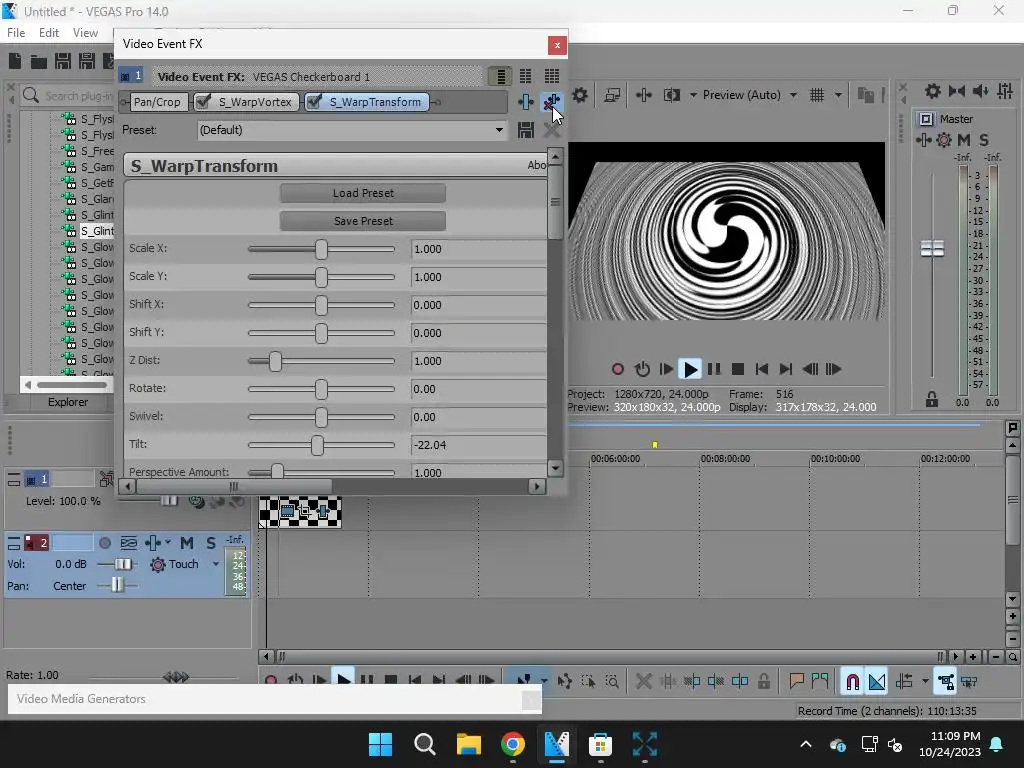The width and height of the screenshot is (1024, 768).
Task: Open the View menu
Action: pyautogui.click(x=85, y=33)
